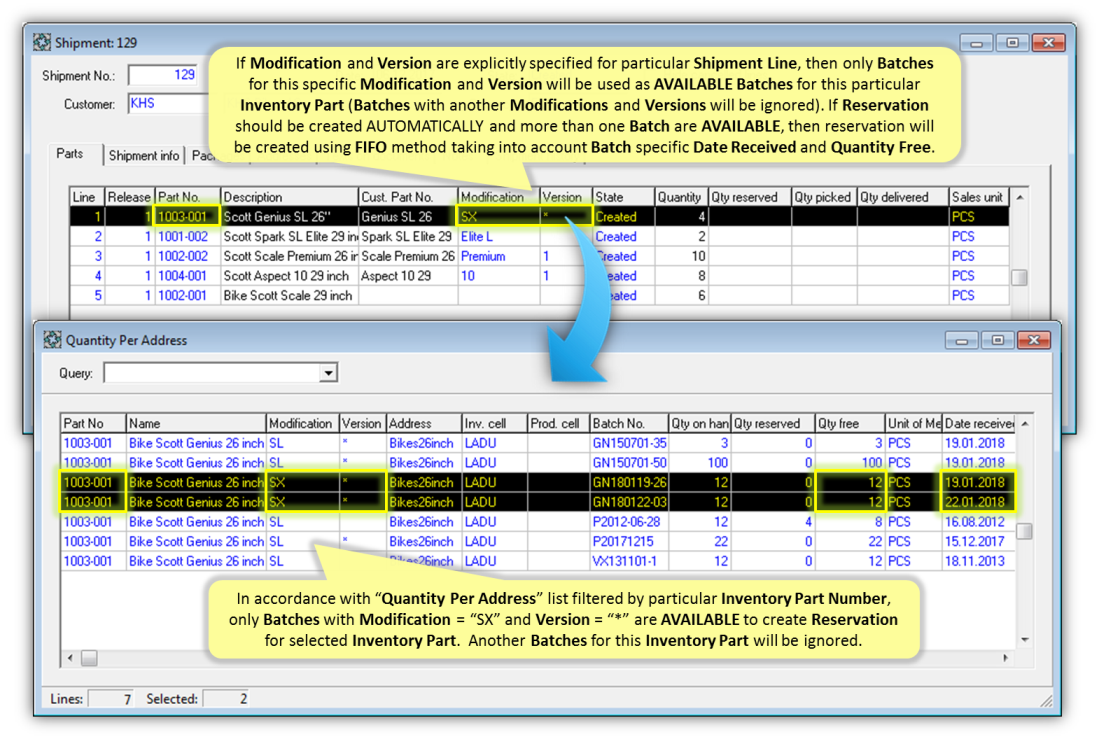Click the Quantity Per Address window icon
The height and width of the screenshot is (739, 1099).
click(53, 340)
